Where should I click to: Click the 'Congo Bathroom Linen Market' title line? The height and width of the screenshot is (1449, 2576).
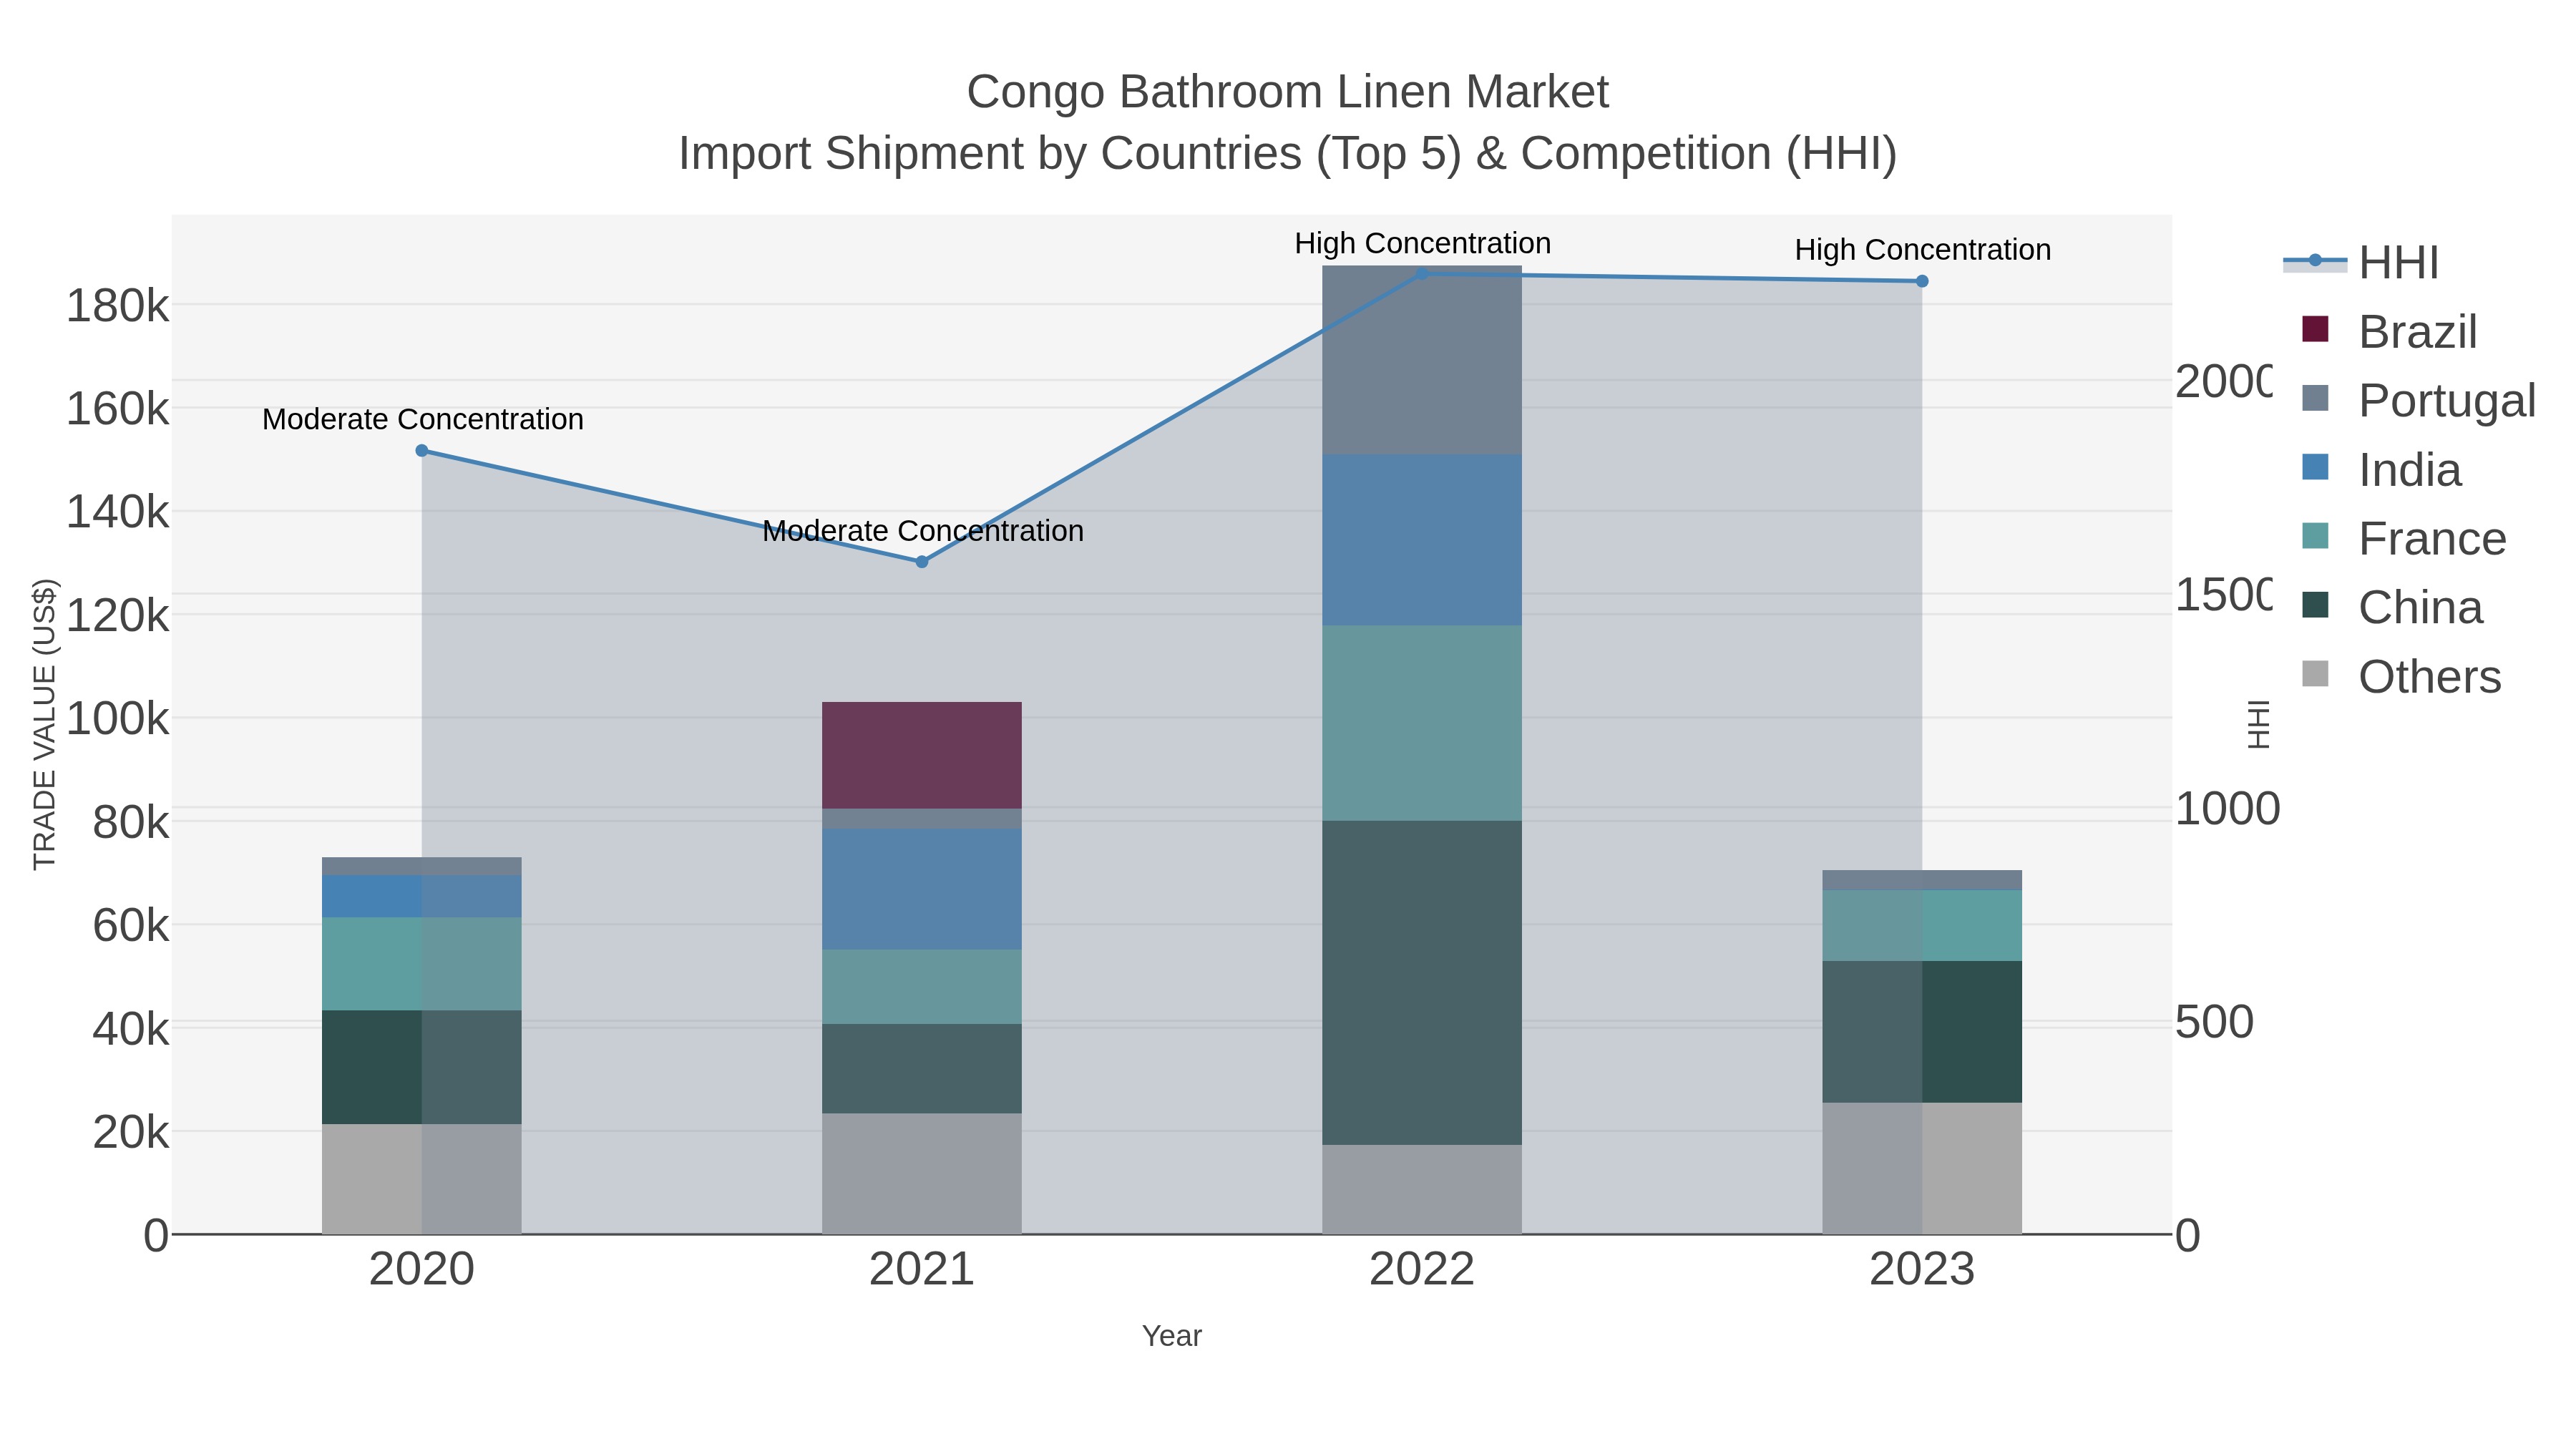[1288, 92]
